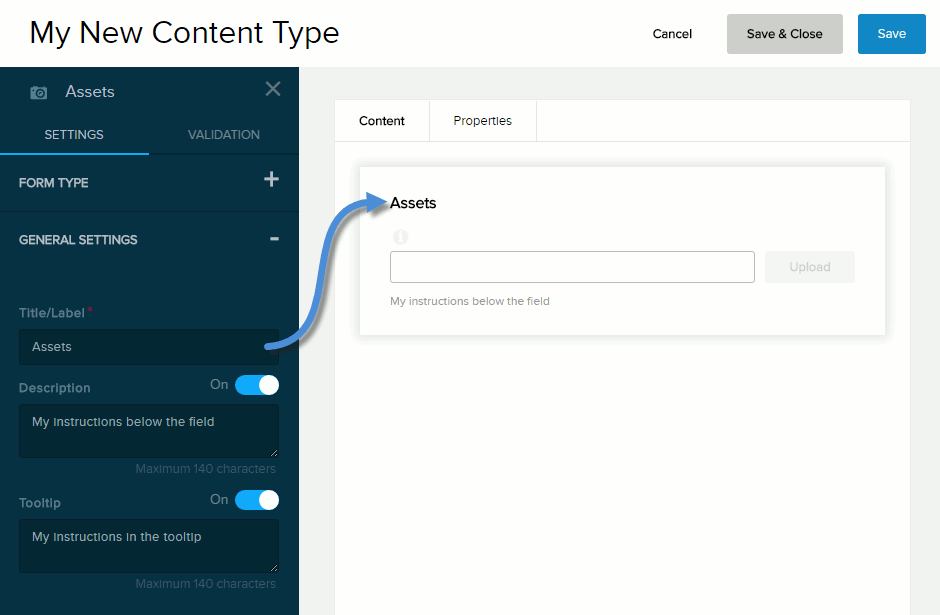Select the Content tab
This screenshot has width=940, height=615.
click(382, 121)
